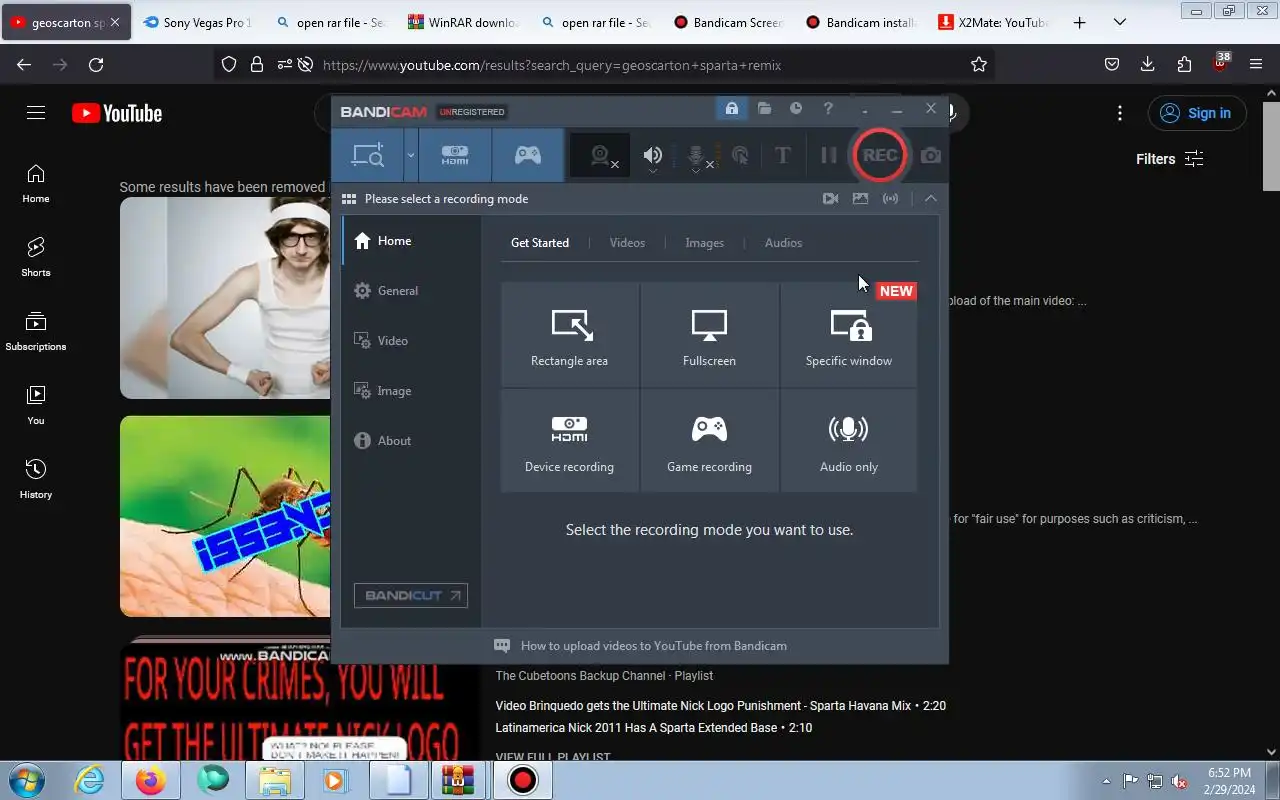Click the lock icon in Bandicam title bar
Image resolution: width=1280 pixels, height=800 pixels.
[x=732, y=109]
